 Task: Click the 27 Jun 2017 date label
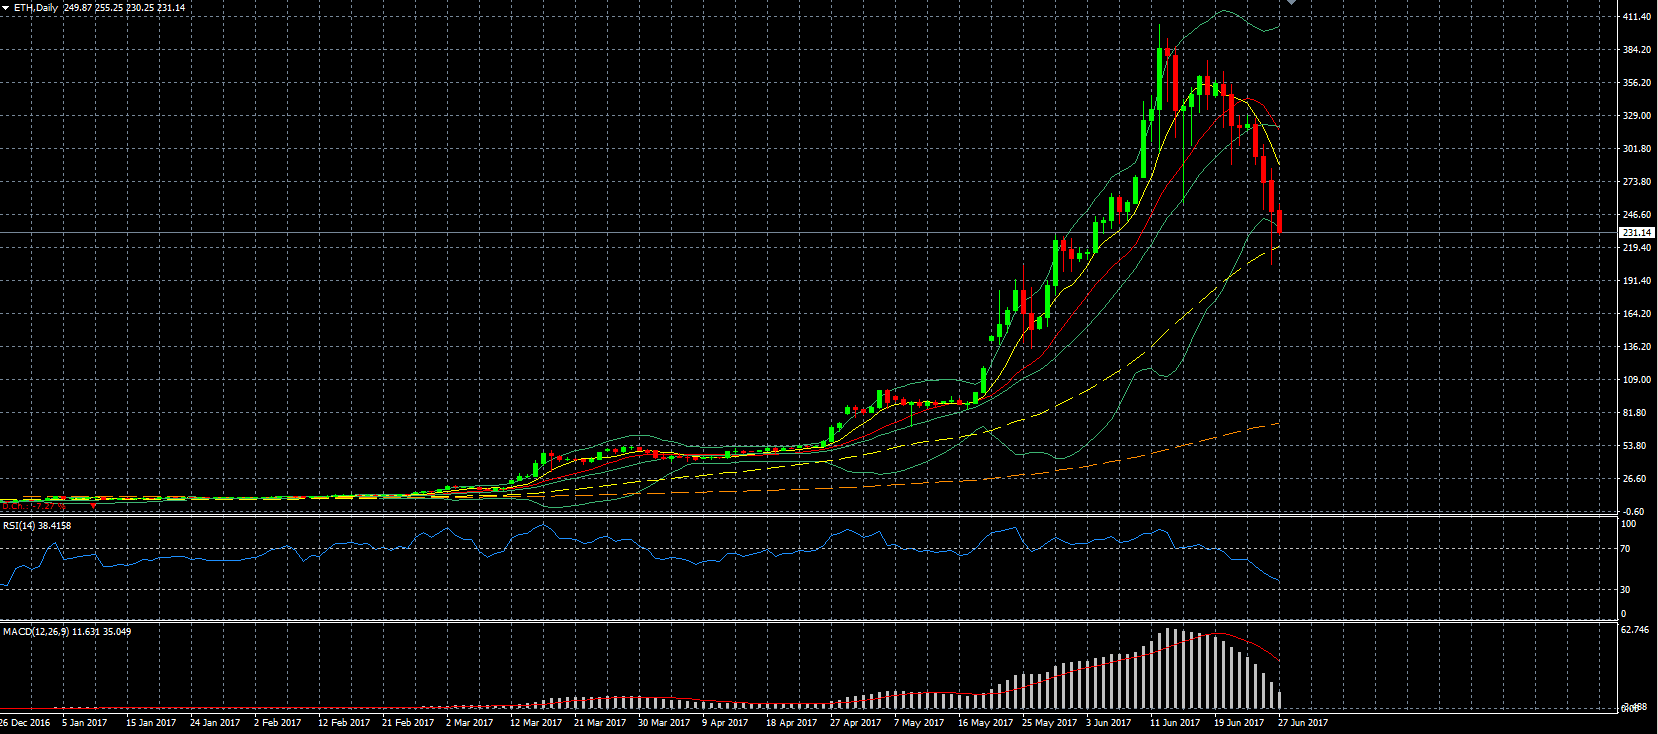coord(1303,723)
